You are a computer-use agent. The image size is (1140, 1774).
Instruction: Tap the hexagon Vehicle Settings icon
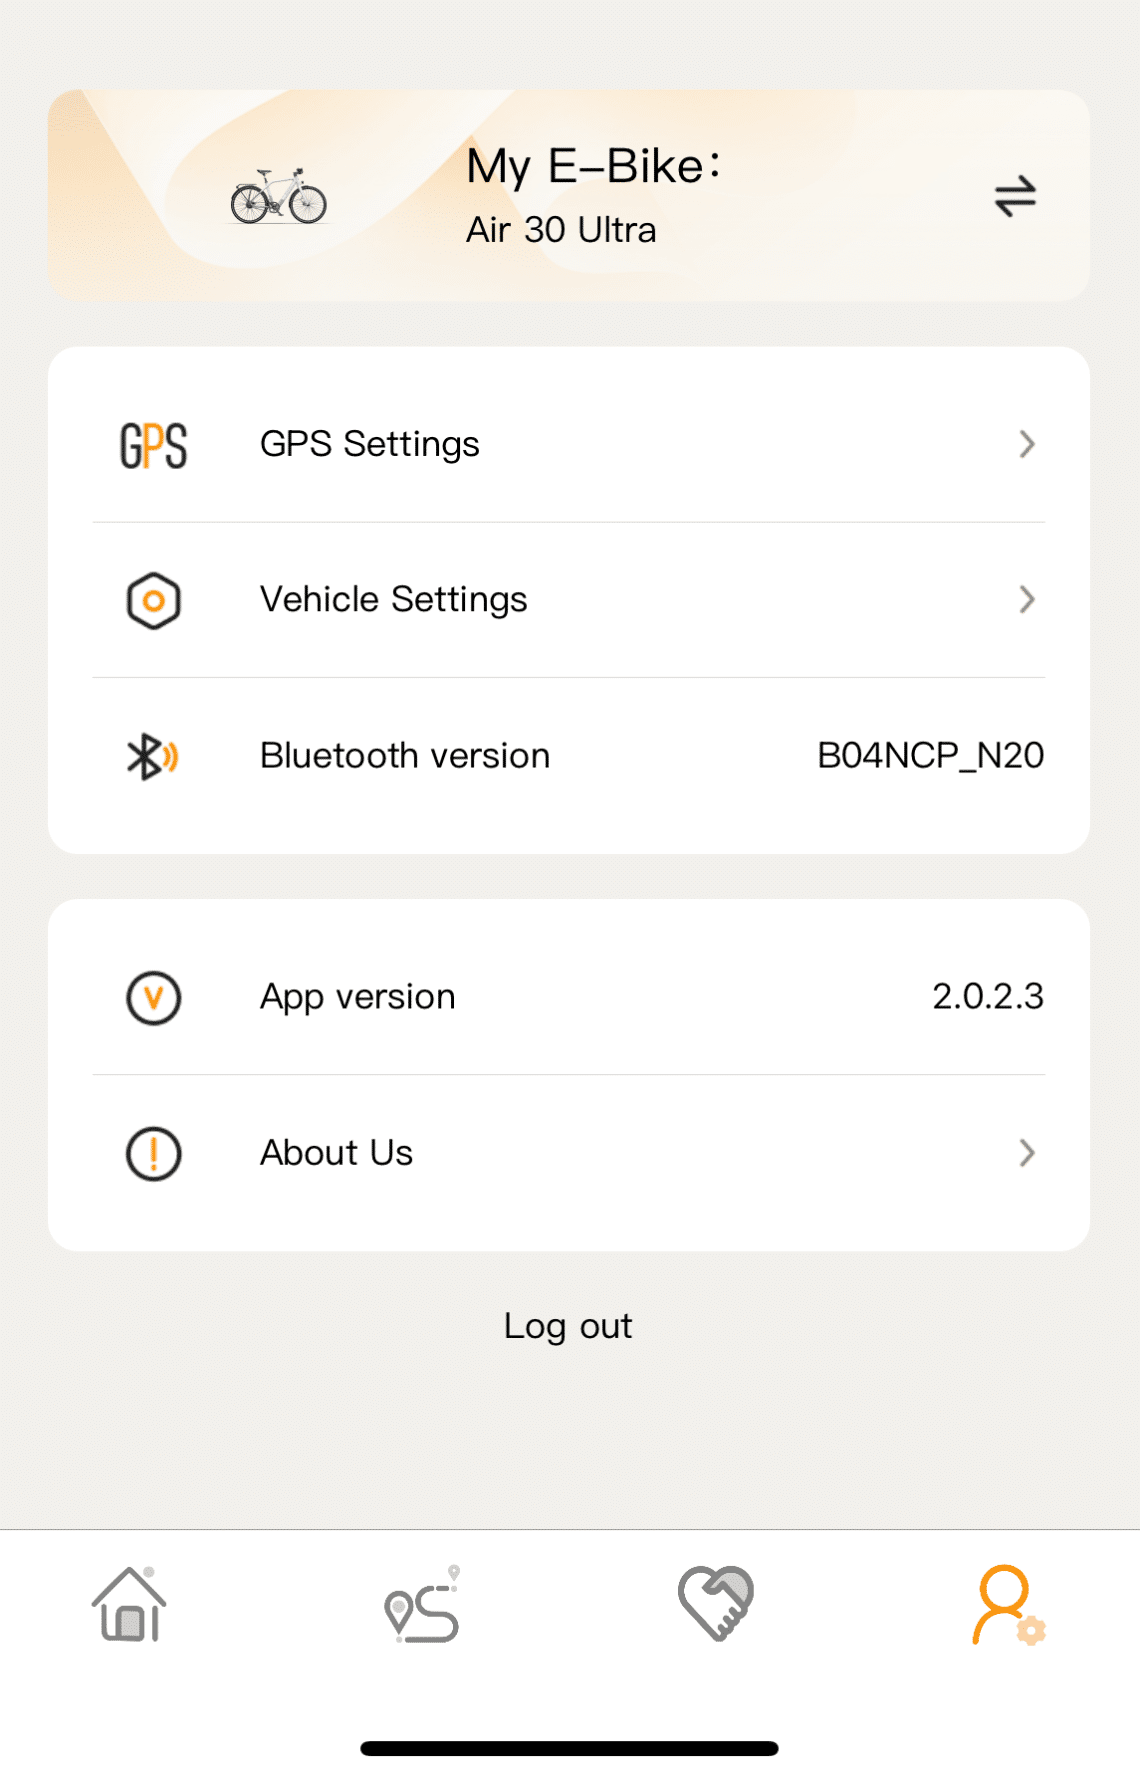point(153,600)
